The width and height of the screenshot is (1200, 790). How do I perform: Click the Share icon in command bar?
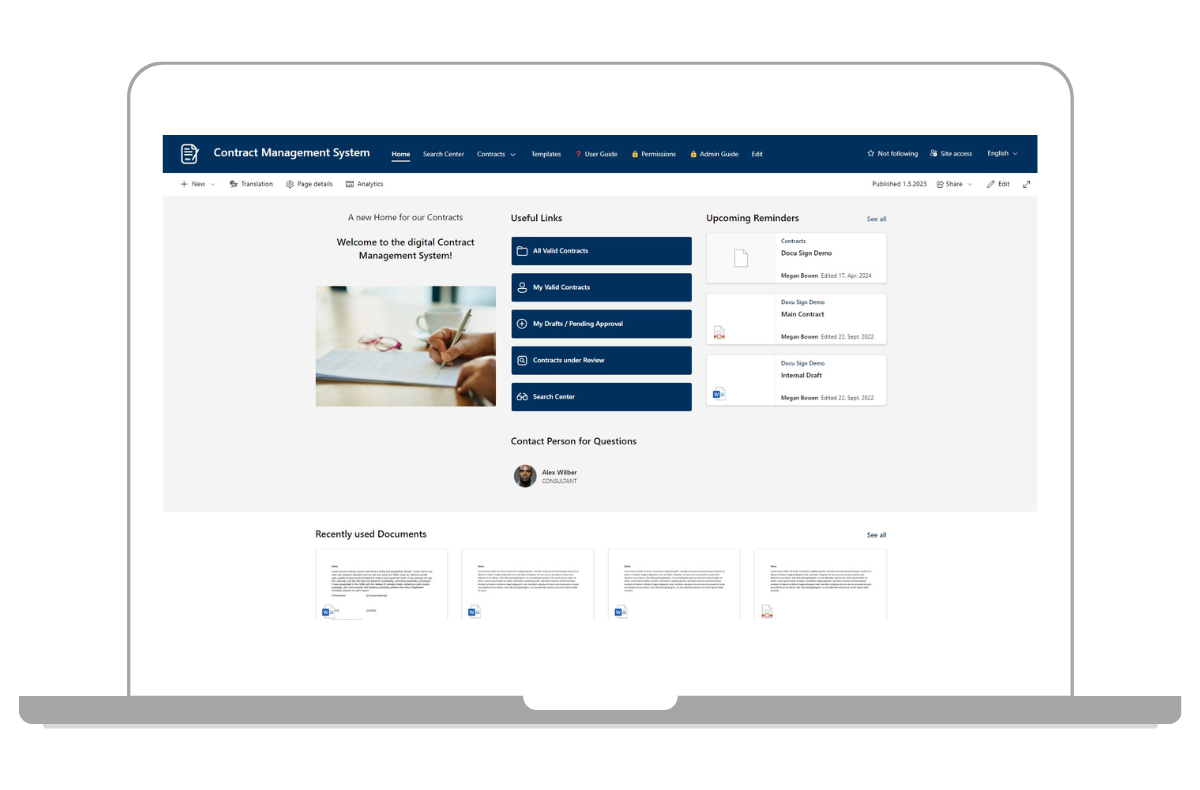940,184
